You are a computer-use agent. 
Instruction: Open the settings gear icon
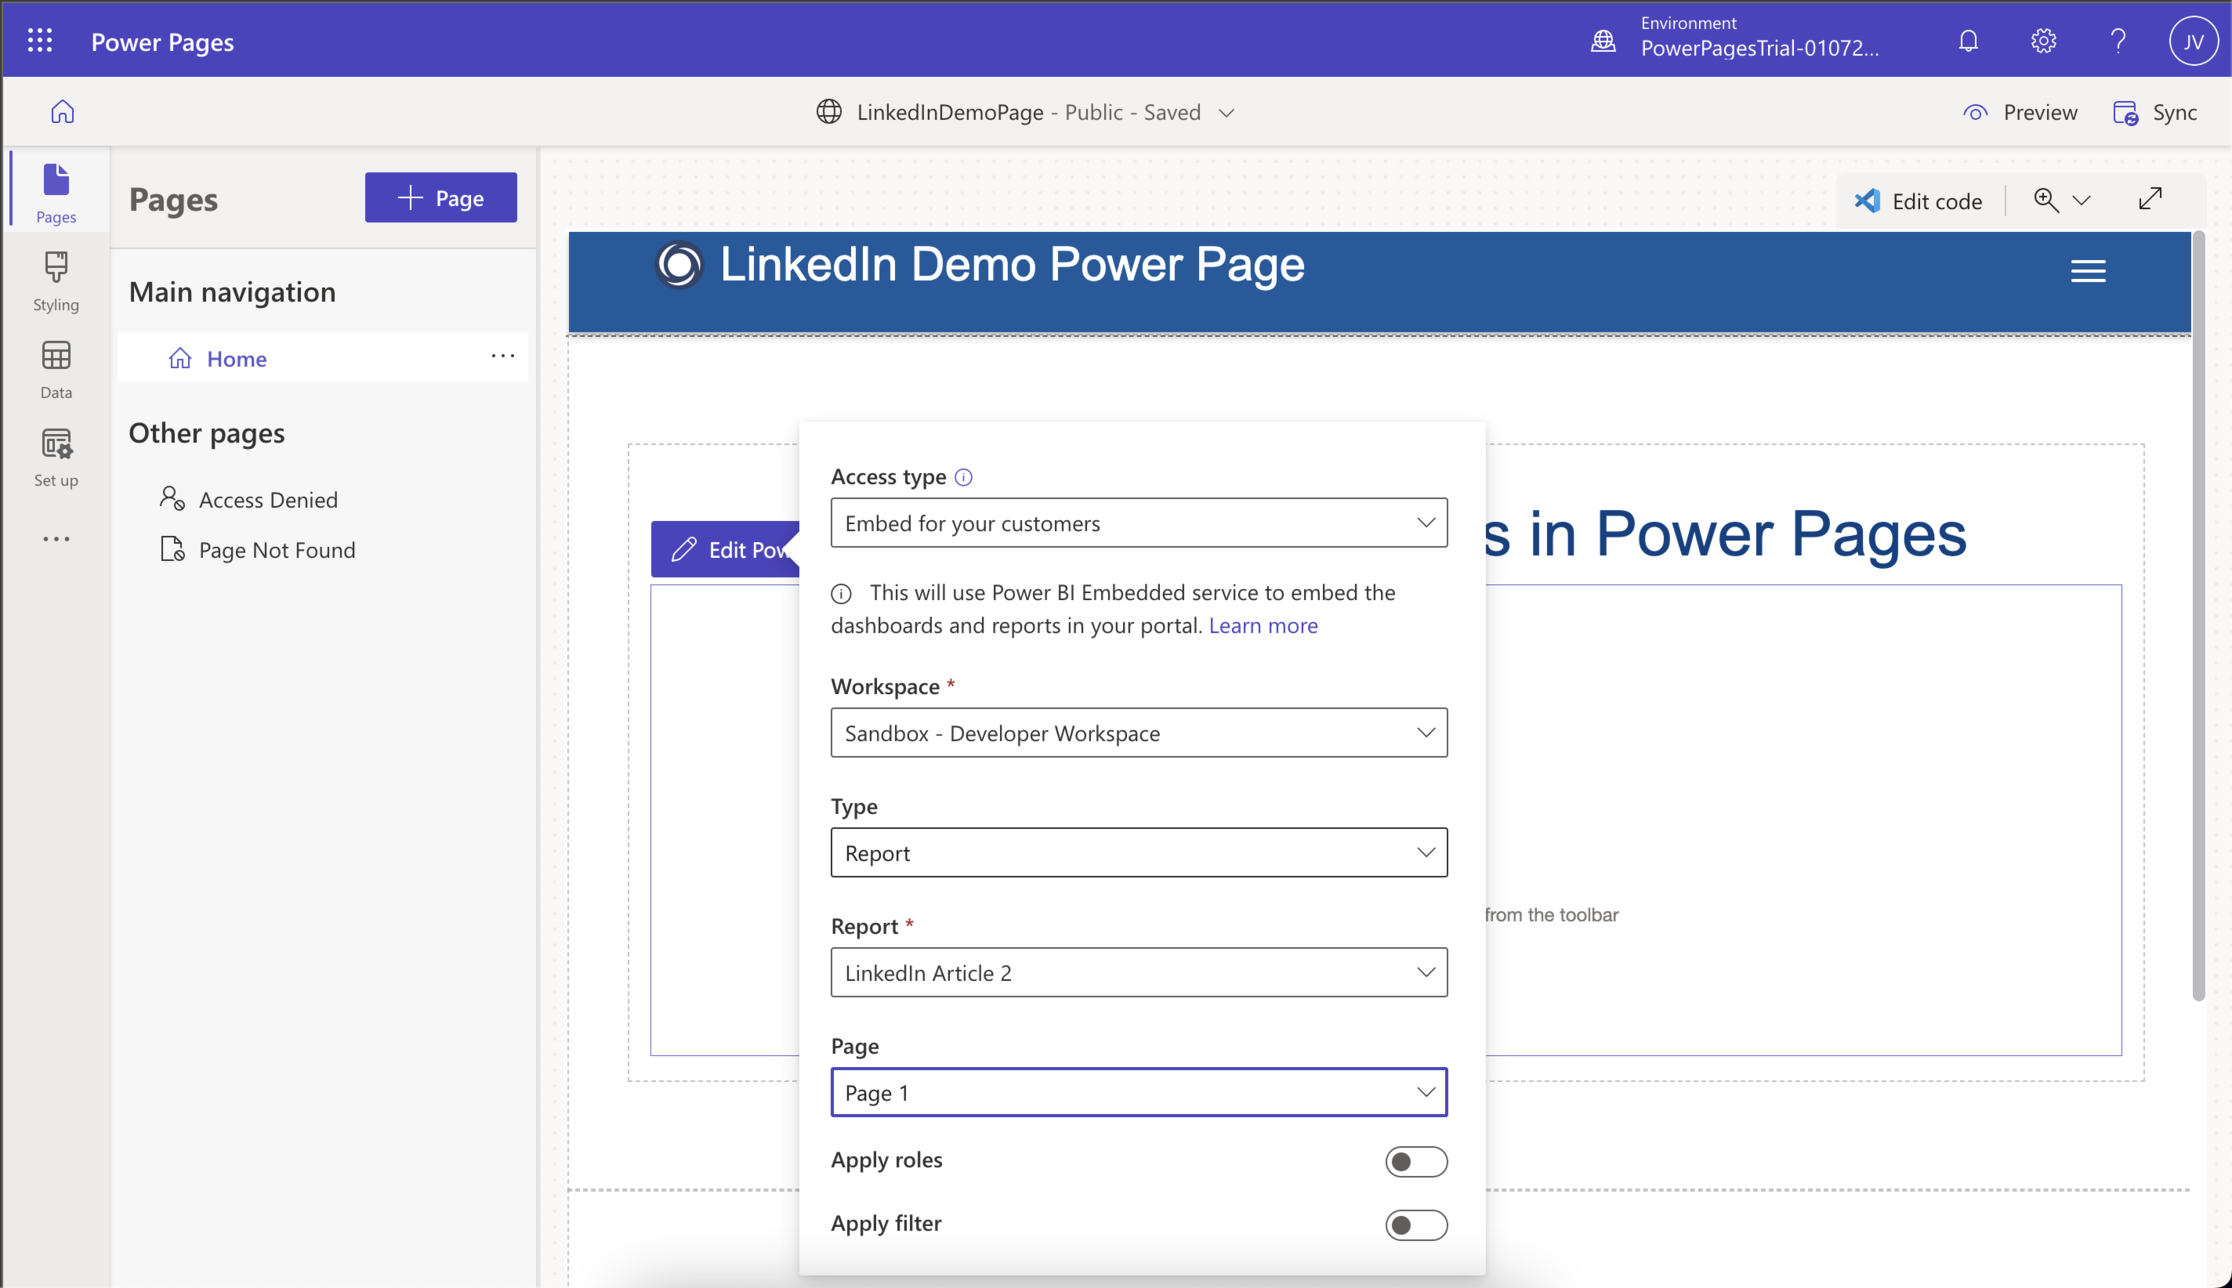pos(2043,41)
